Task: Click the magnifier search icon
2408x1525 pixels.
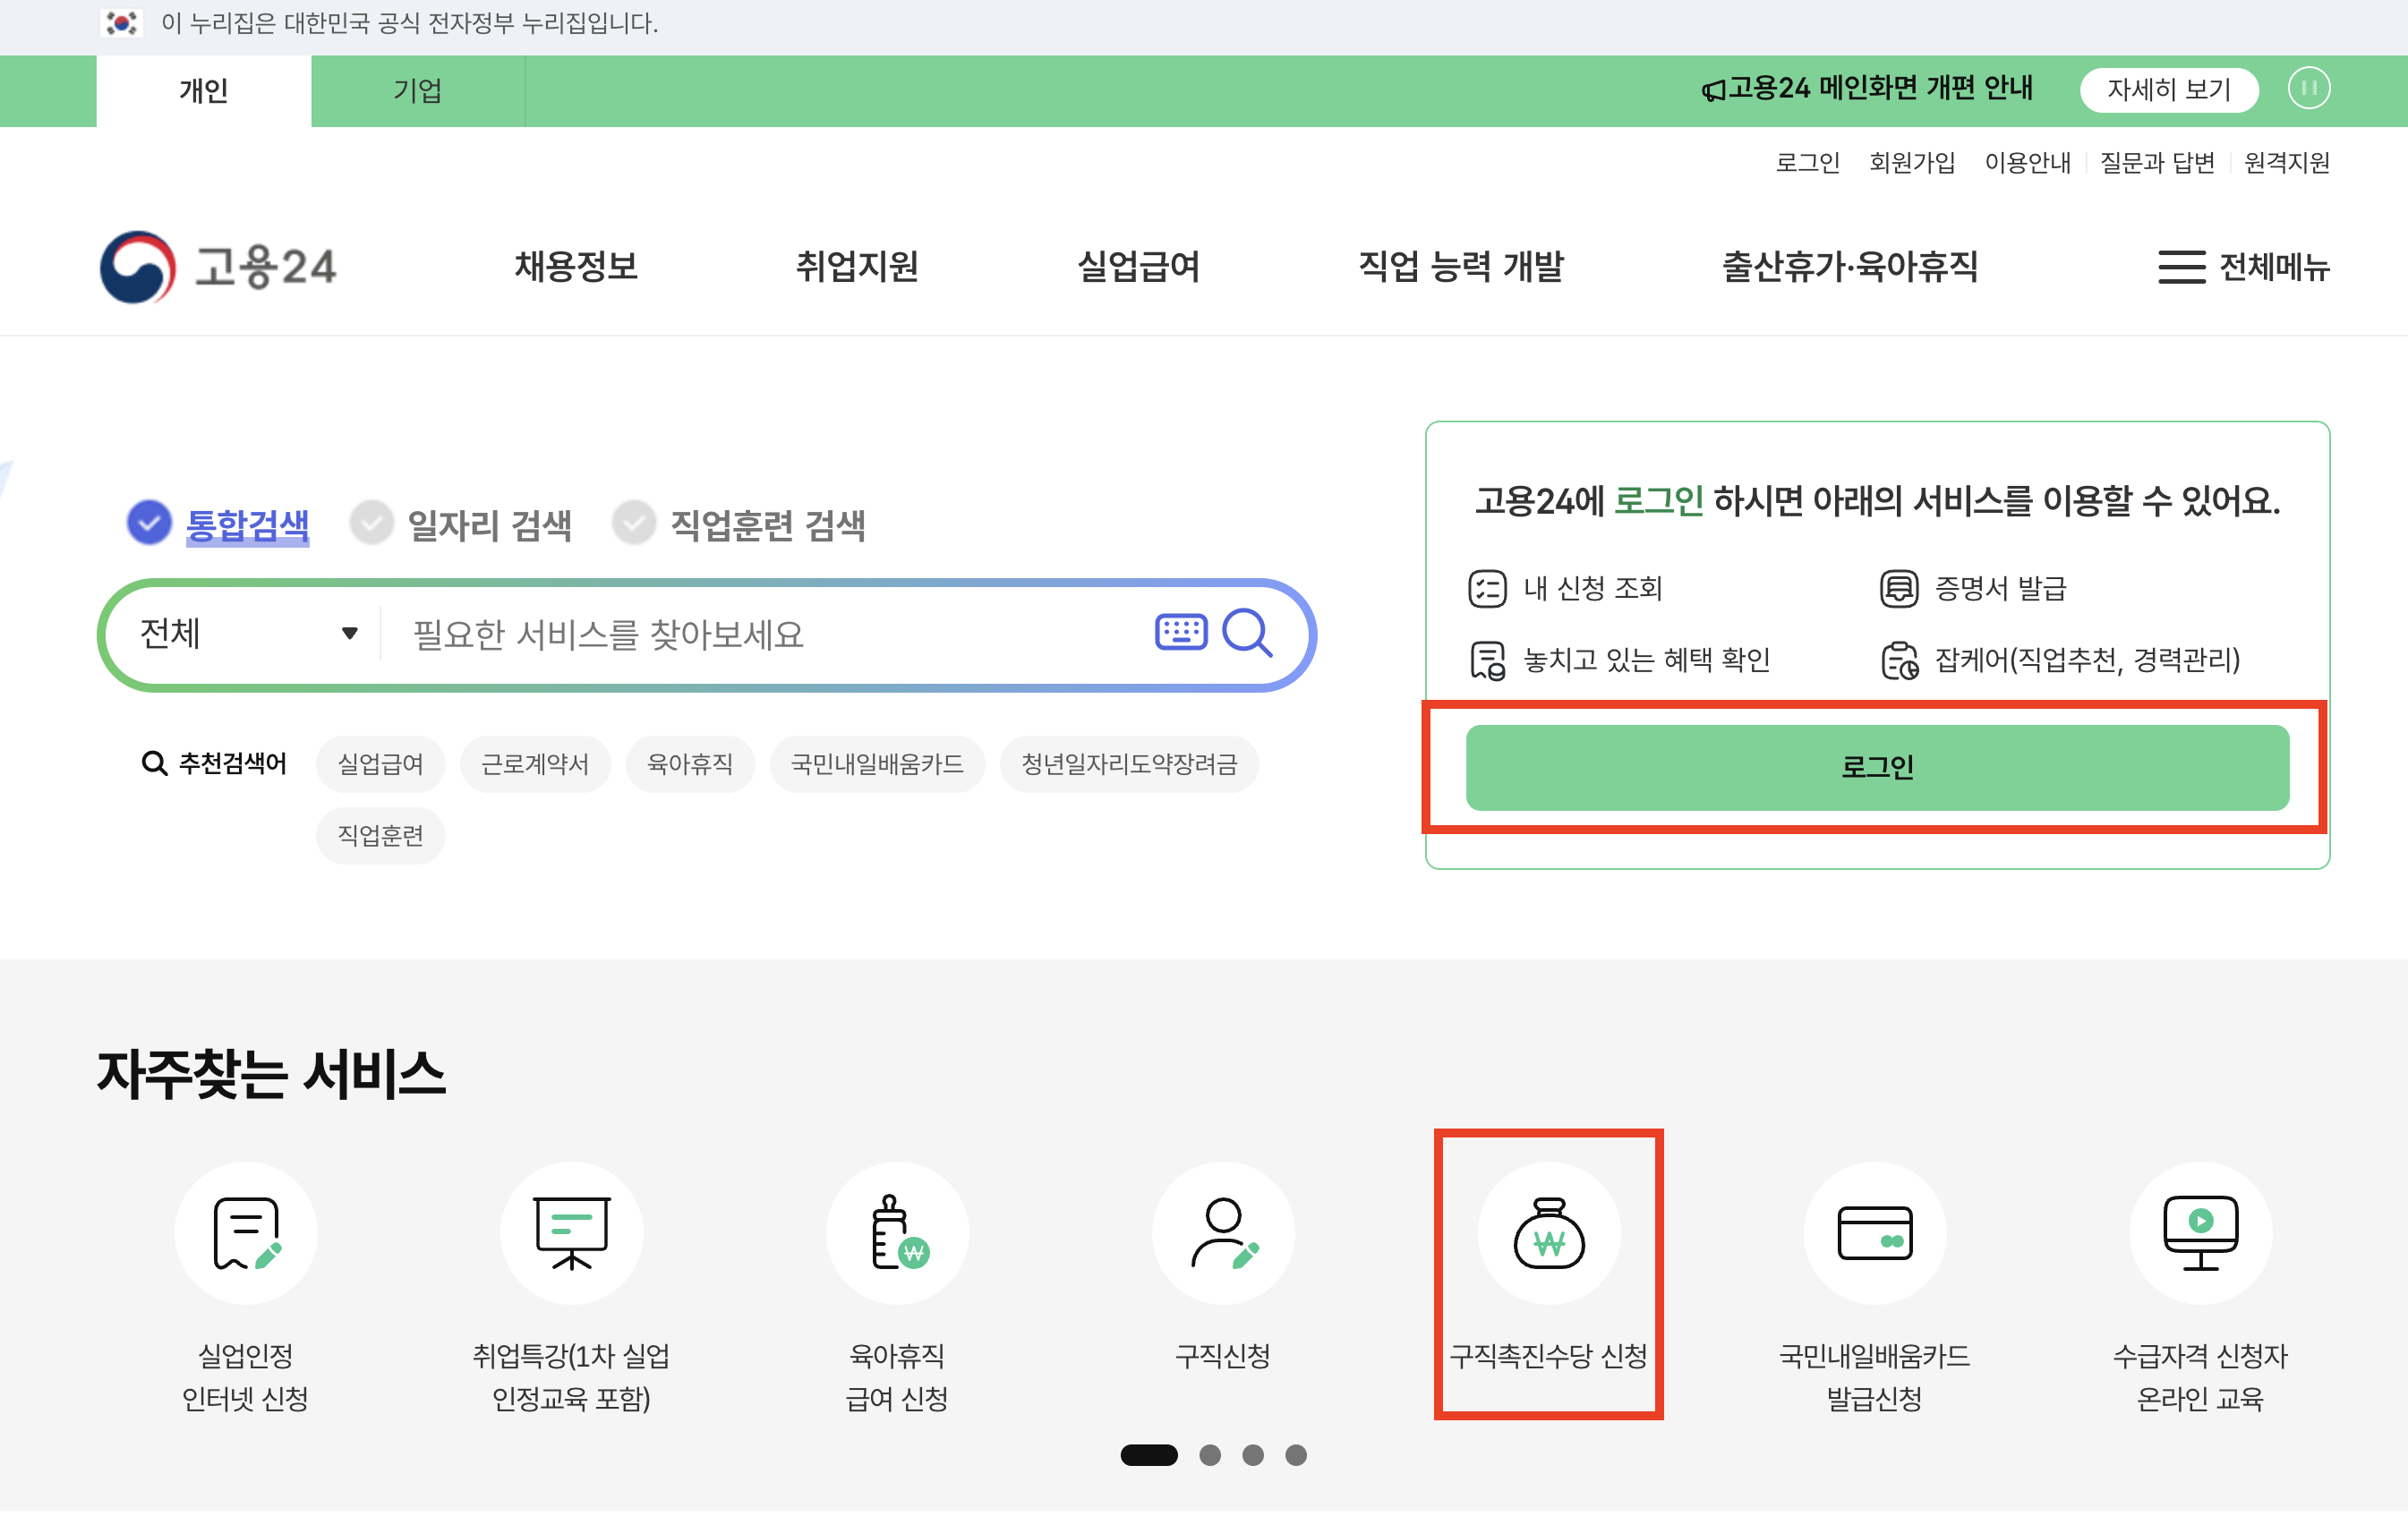Action: 1247,633
